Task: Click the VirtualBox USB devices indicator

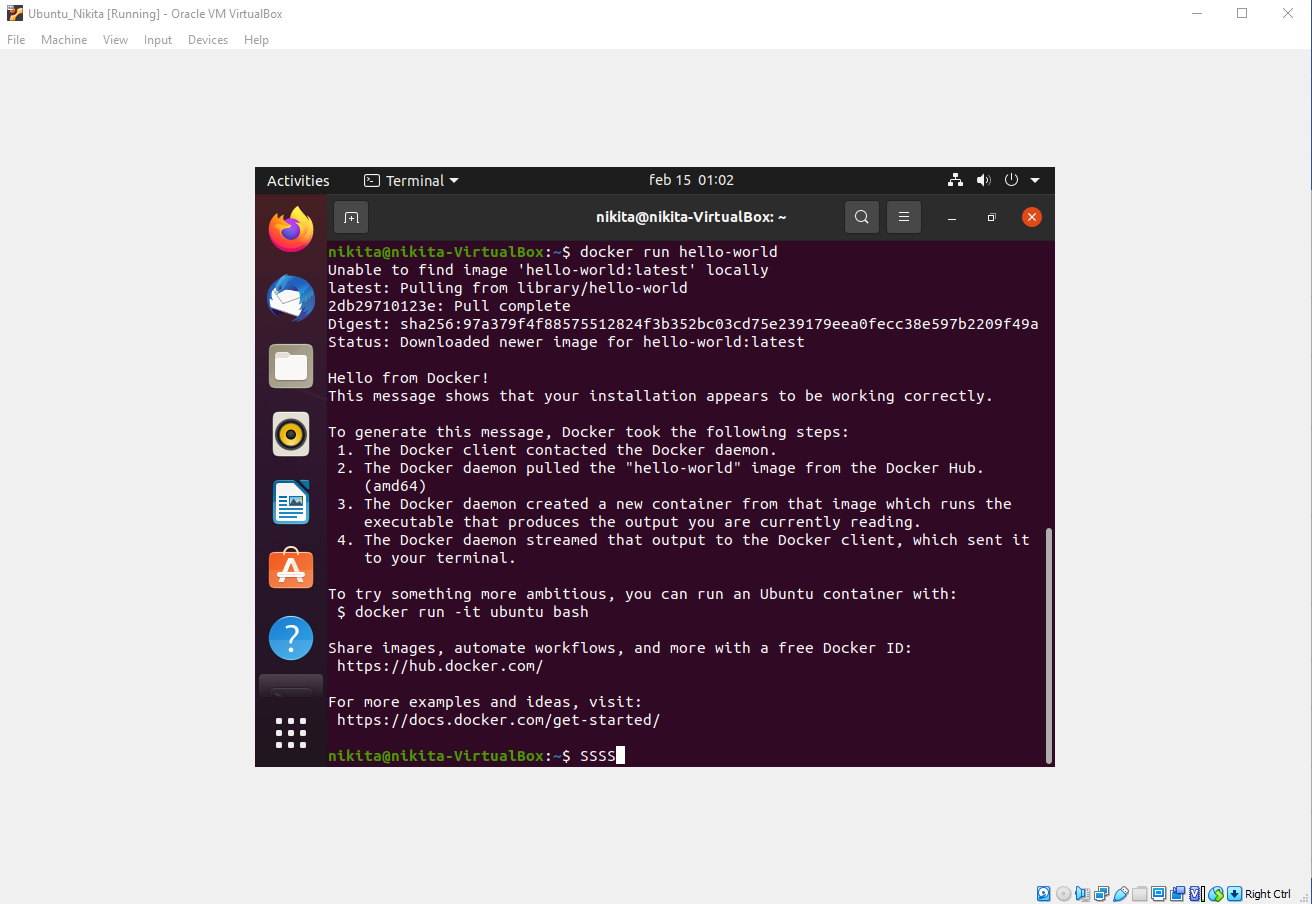Action: coord(1121,893)
